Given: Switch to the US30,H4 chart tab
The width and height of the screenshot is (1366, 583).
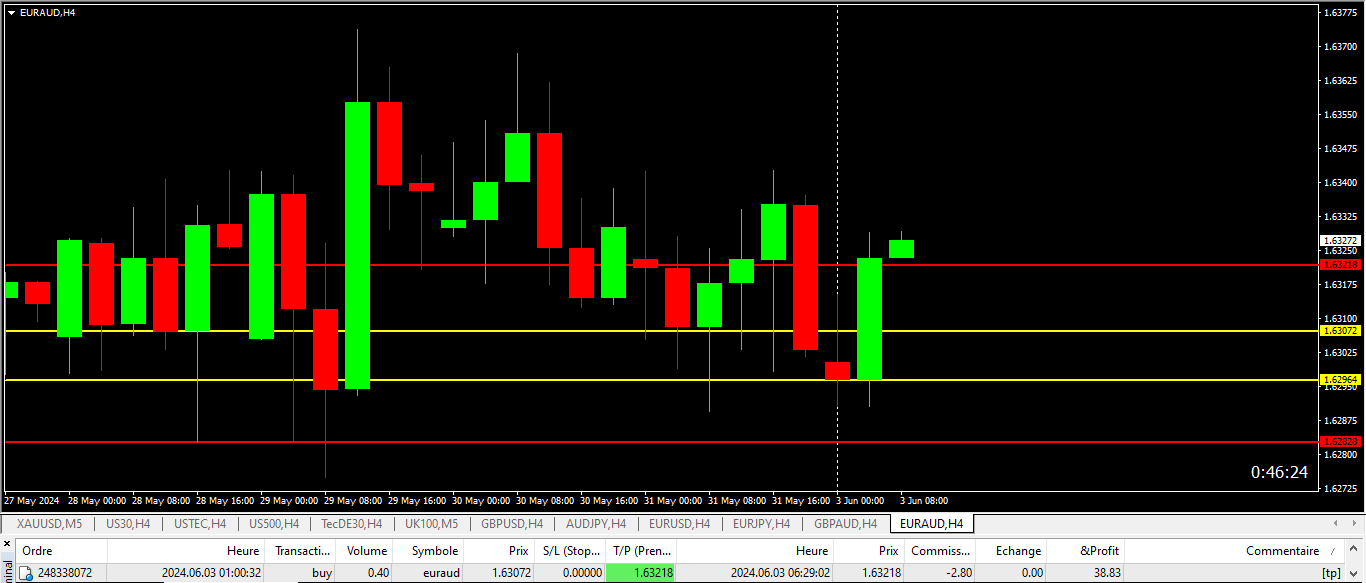Looking at the screenshot, I should [128, 523].
